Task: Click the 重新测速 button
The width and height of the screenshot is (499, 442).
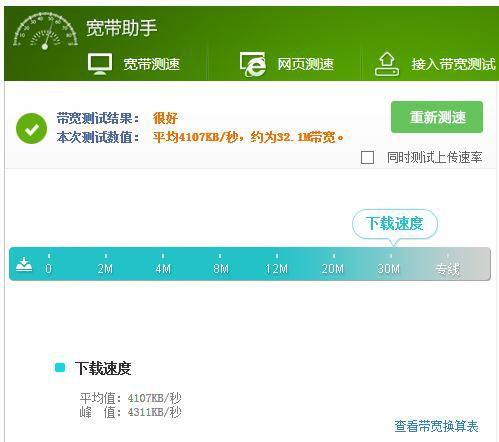Action: tap(437, 117)
